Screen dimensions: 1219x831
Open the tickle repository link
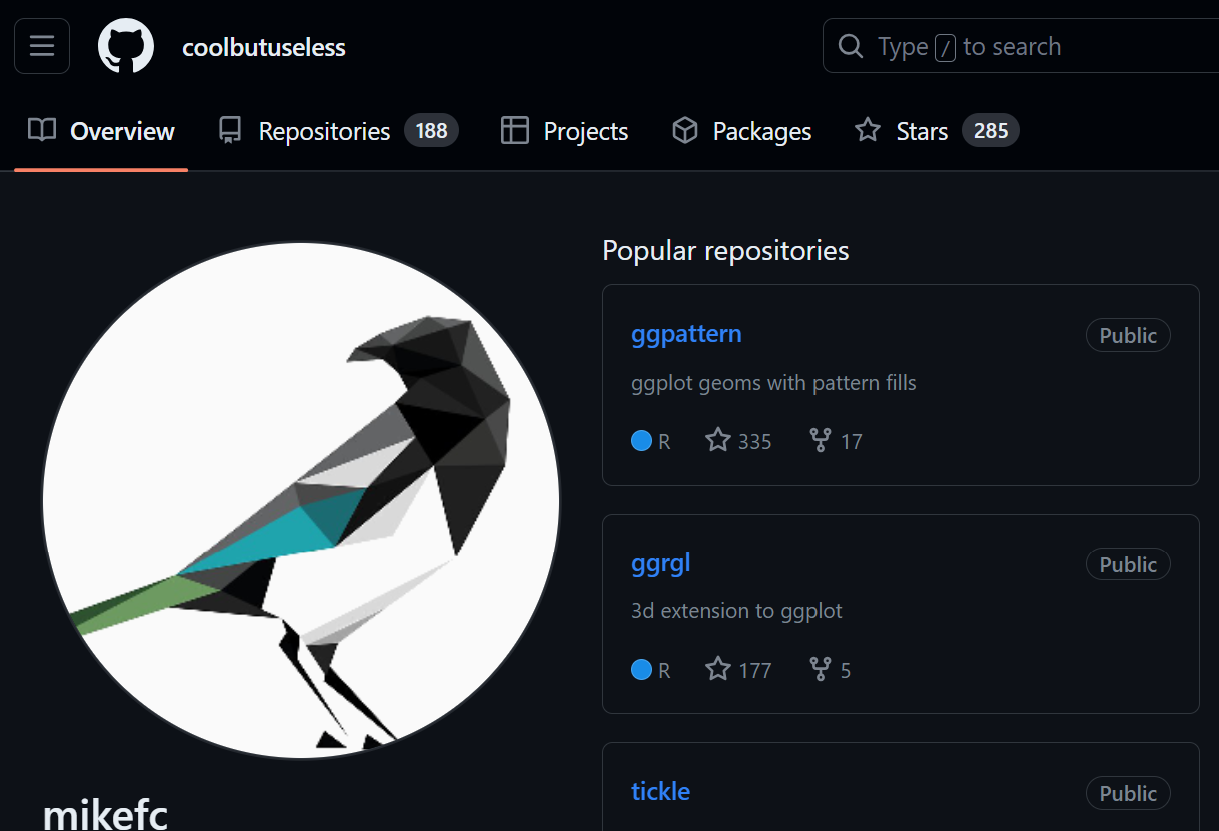click(x=661, y=791)
